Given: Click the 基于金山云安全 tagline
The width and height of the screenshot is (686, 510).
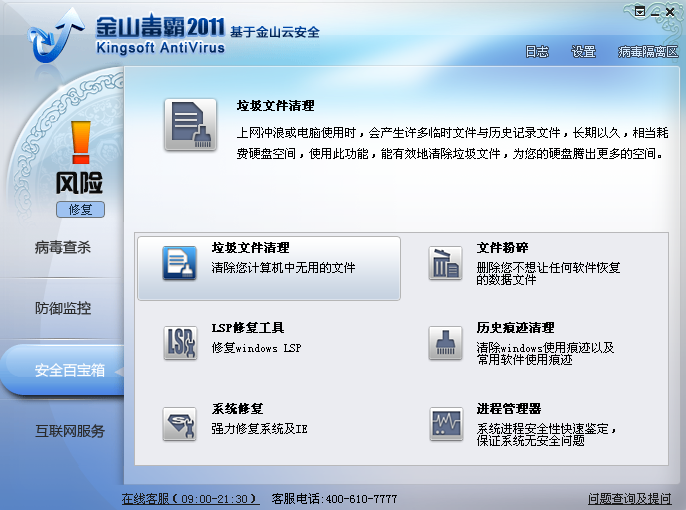Looking at the screenshot, I should [275, 31].
